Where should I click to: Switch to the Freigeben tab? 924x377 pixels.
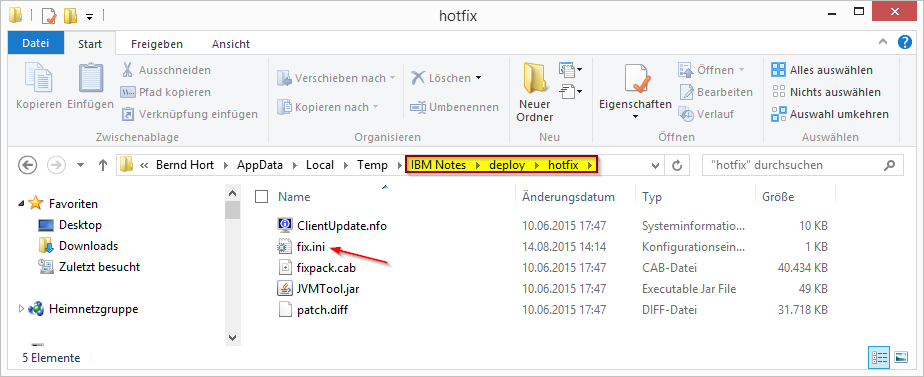pyautogui.click(x=157, y=44)
